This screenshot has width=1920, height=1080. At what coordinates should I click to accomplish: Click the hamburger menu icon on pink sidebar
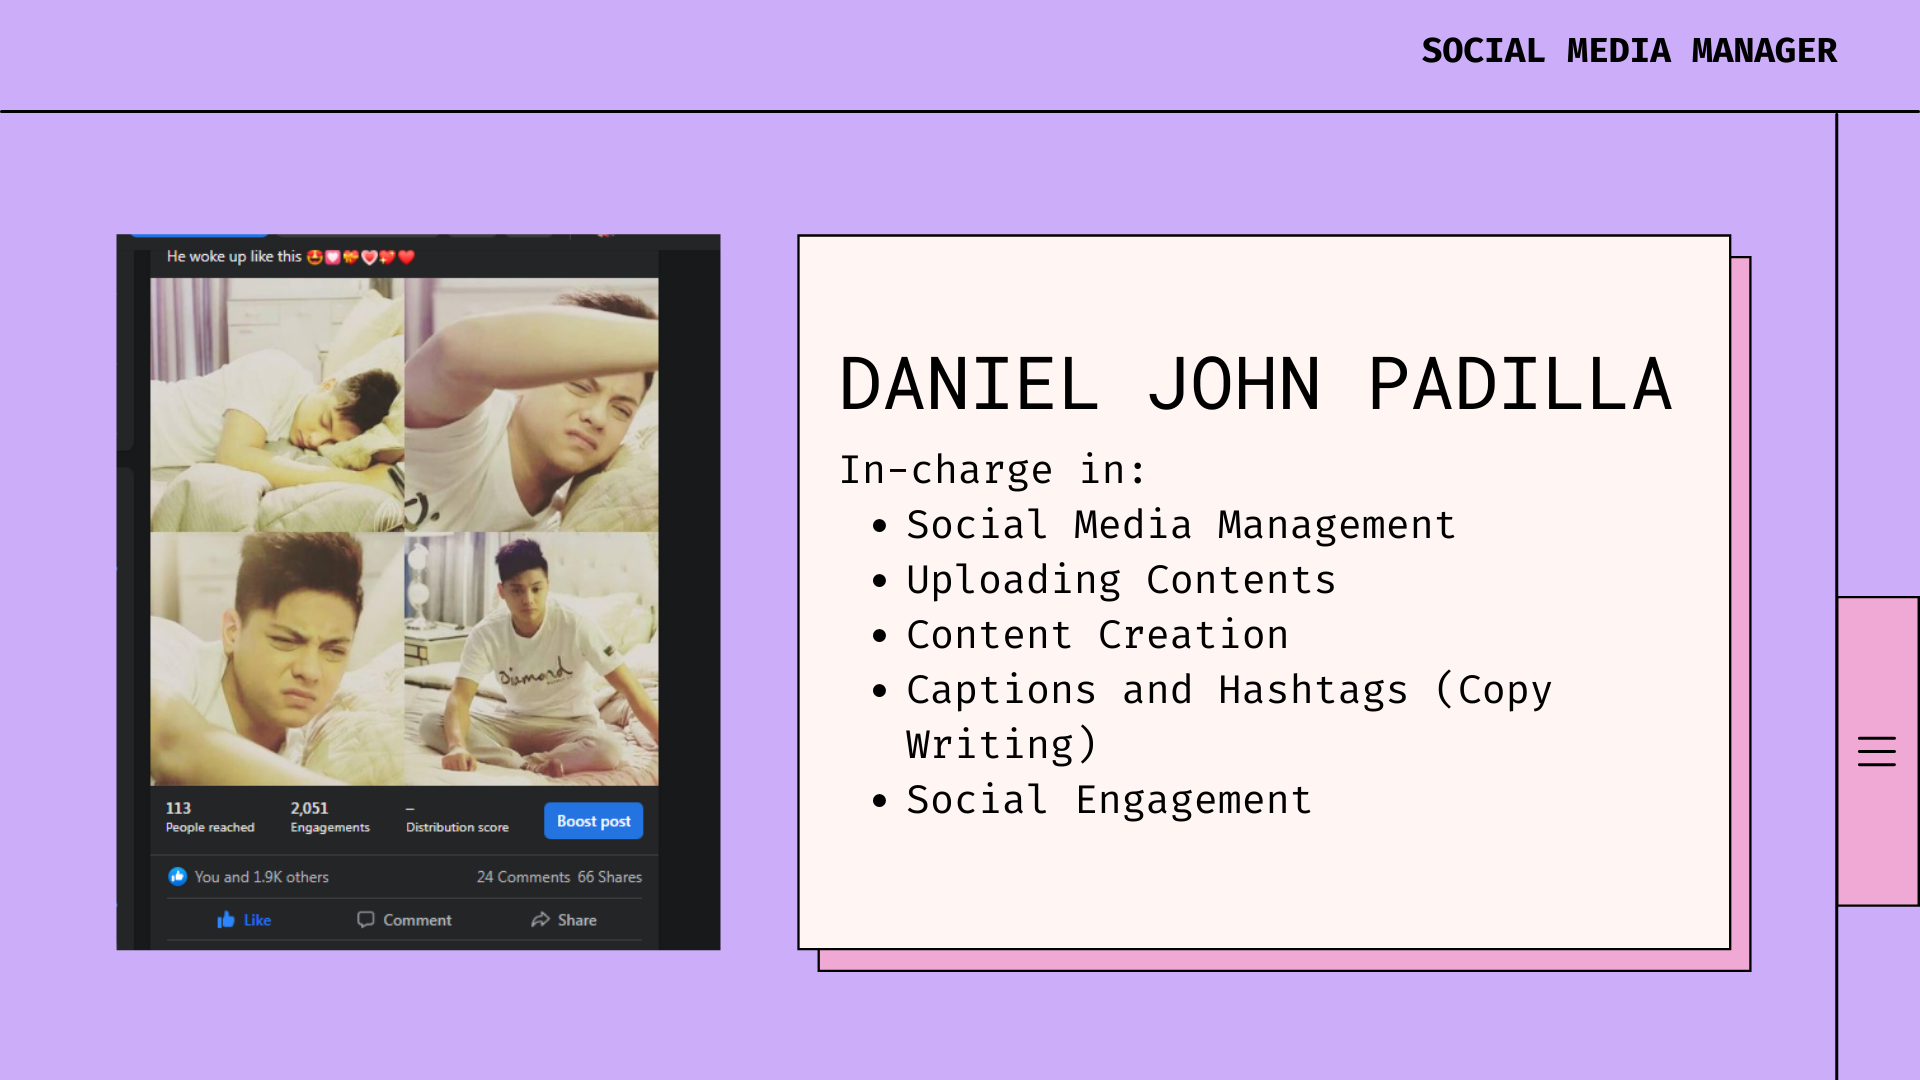click(x=1876, y=751)
